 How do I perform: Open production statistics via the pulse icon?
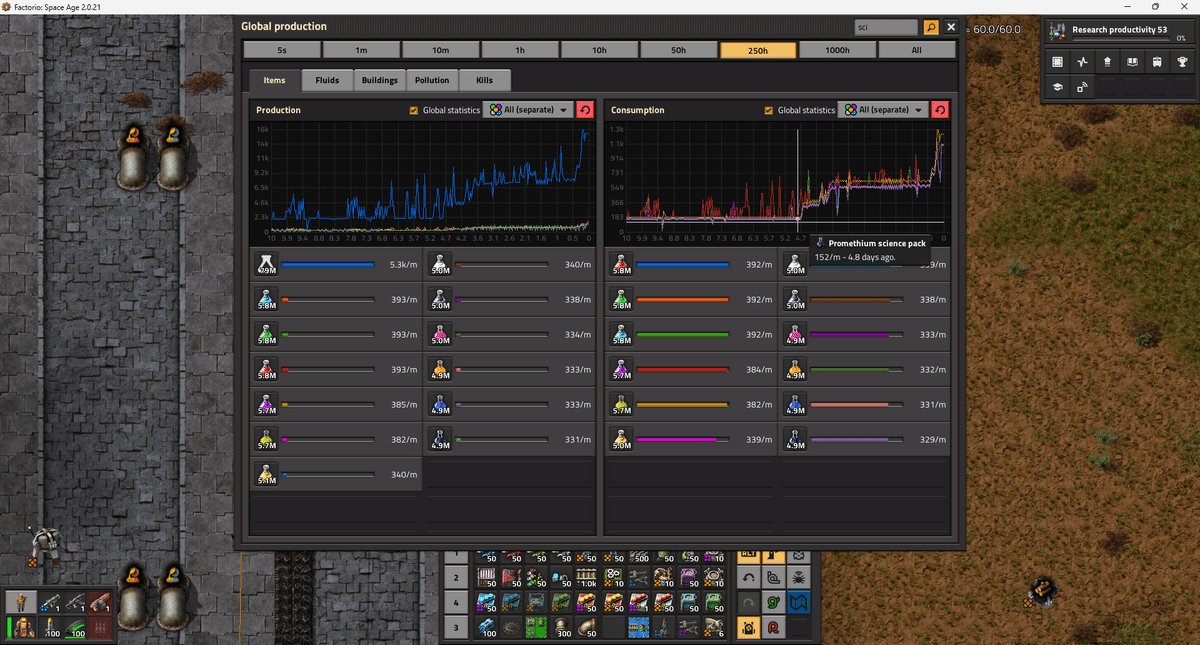pyautogui.click(x=1082, y=62)
